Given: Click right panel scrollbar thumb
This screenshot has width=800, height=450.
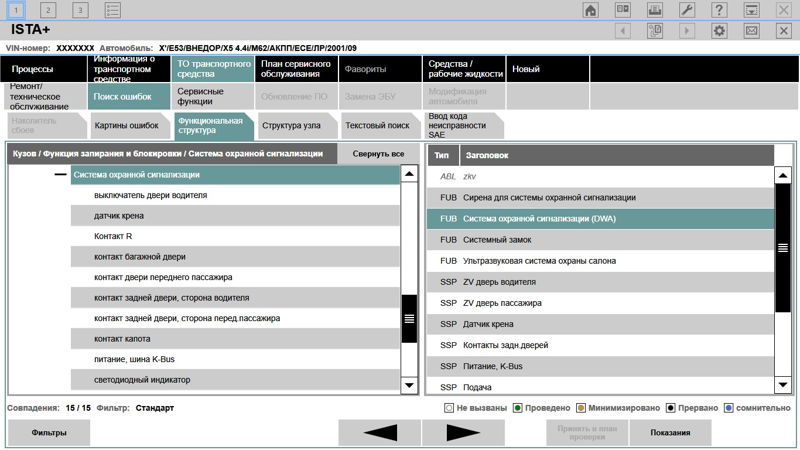Looking at the screenshot, I should click(783, 247).
